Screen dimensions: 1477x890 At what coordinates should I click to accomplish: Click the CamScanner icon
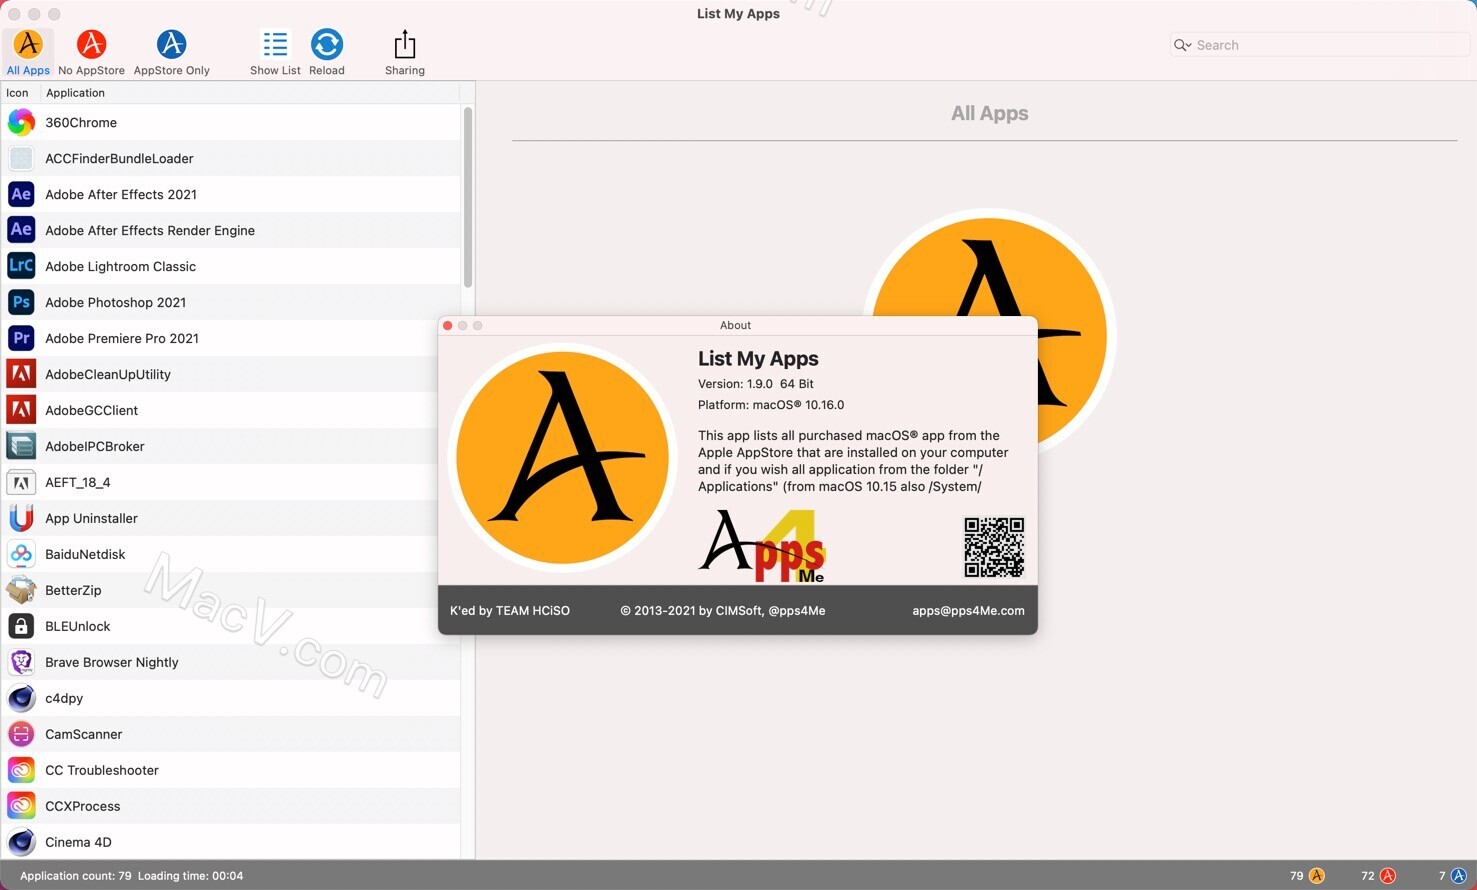pos(21,734)
